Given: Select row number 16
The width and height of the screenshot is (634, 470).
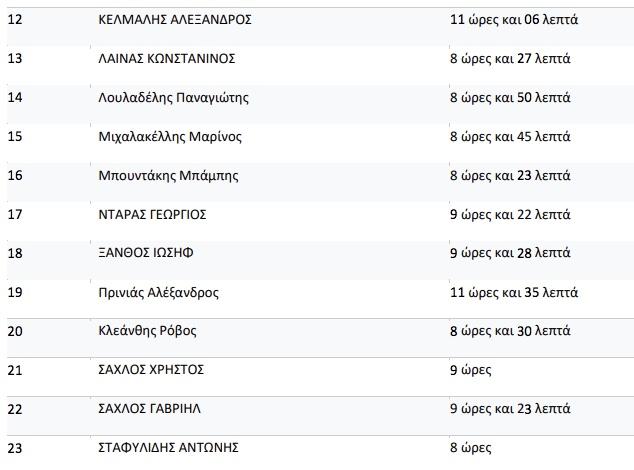Looking at the screenshot, I should 15,176.
